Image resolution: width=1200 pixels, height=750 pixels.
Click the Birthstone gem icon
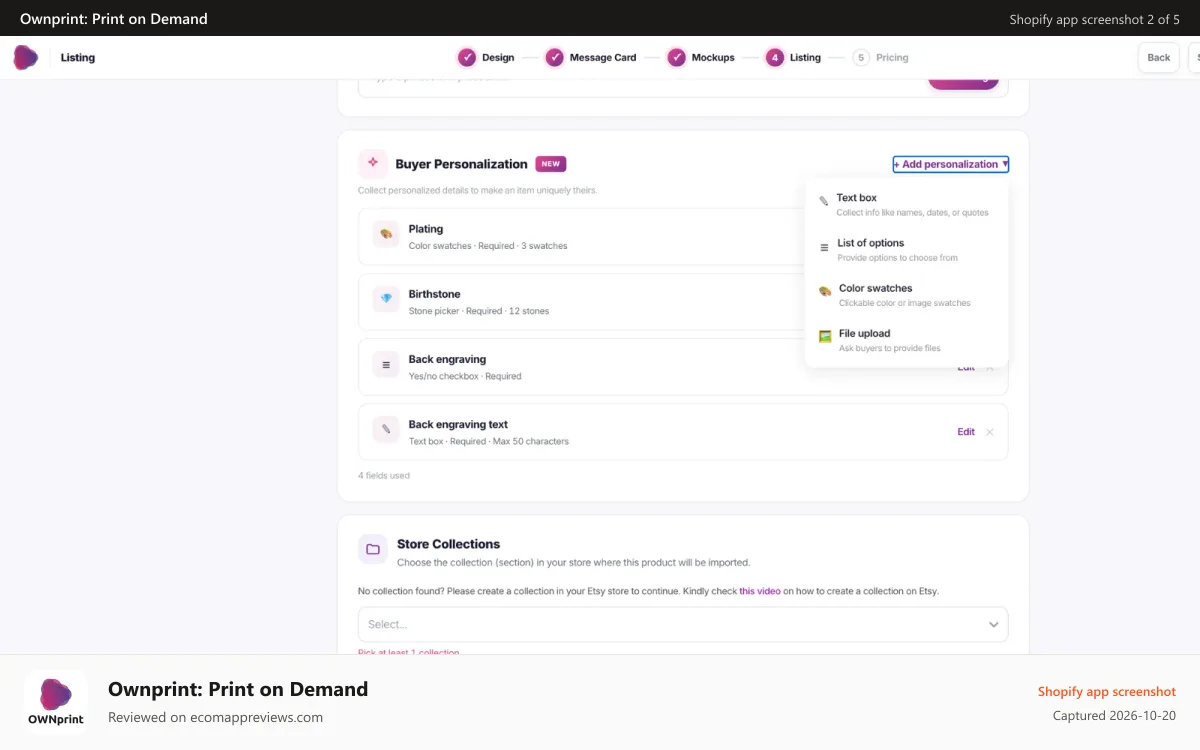386,299
